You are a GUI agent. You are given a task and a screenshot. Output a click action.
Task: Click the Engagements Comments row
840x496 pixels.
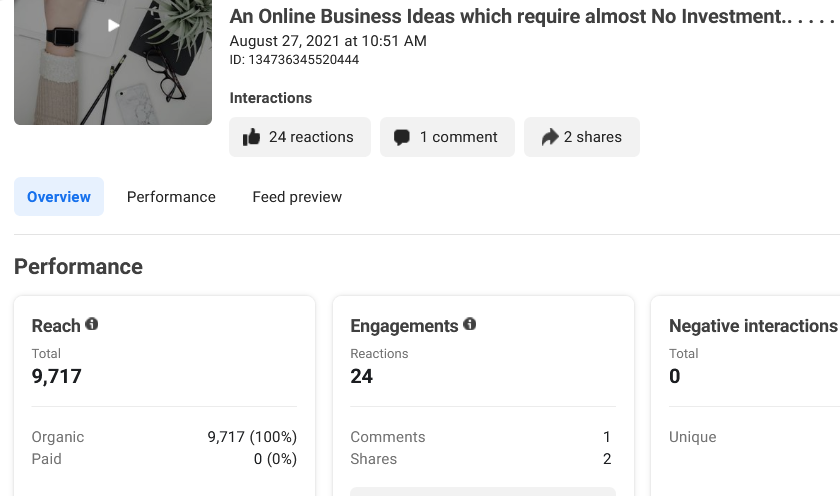pos(481,437)
